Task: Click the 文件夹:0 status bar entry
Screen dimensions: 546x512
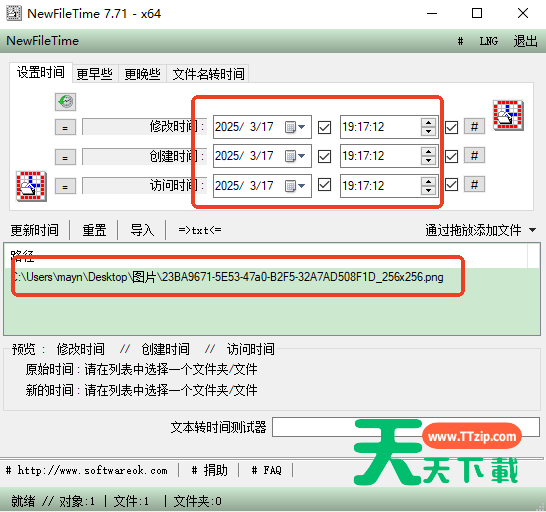Action: coord(197,501)
